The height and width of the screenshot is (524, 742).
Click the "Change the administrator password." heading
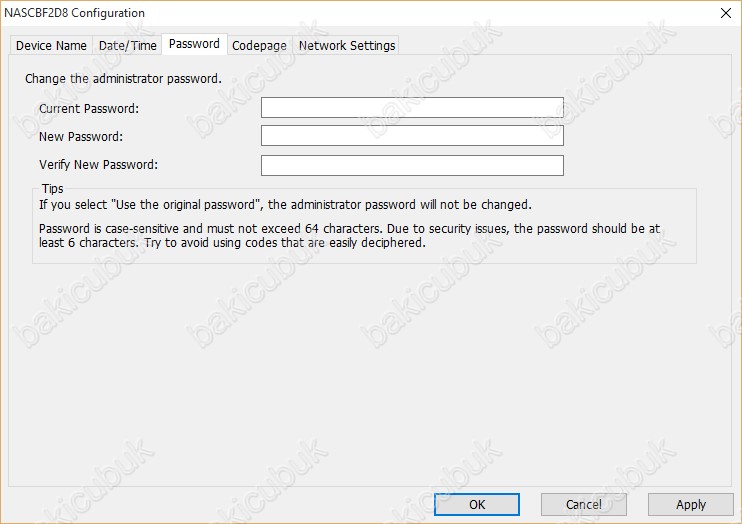[x=124, y=79]
